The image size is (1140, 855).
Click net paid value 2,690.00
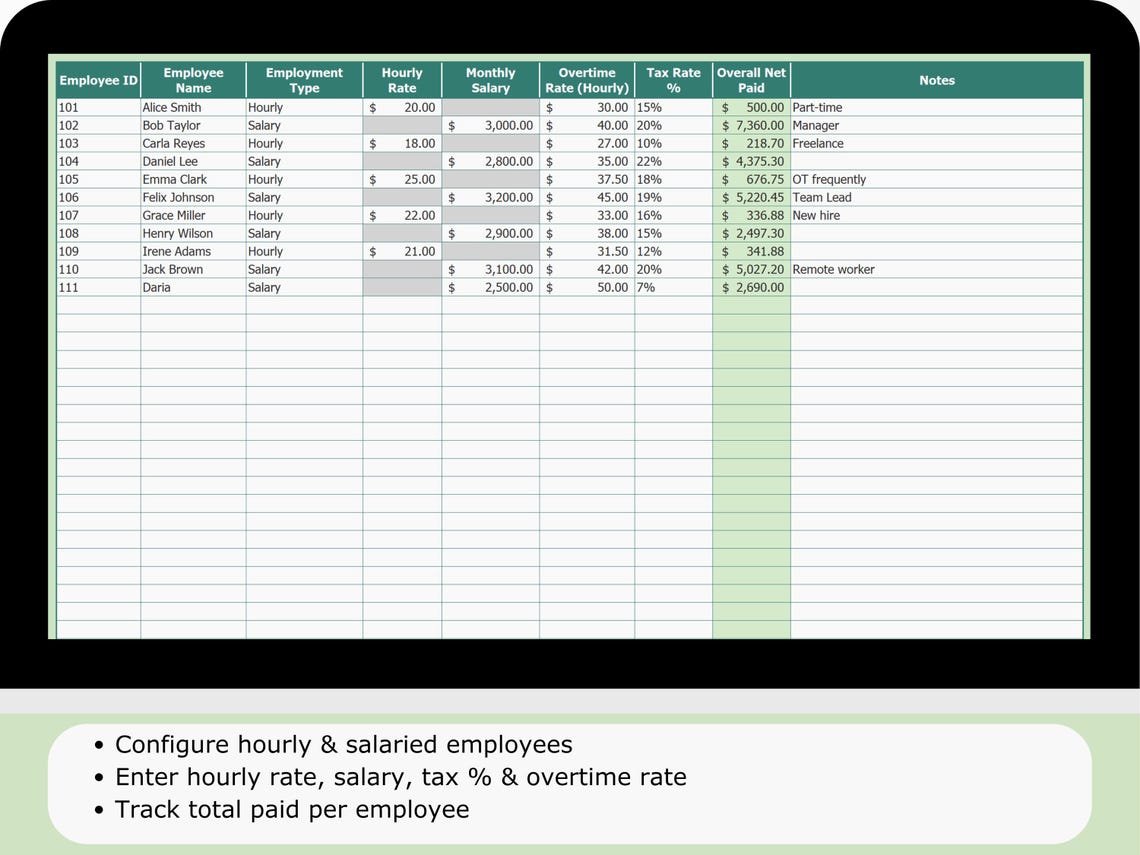[x=751, y=287]
